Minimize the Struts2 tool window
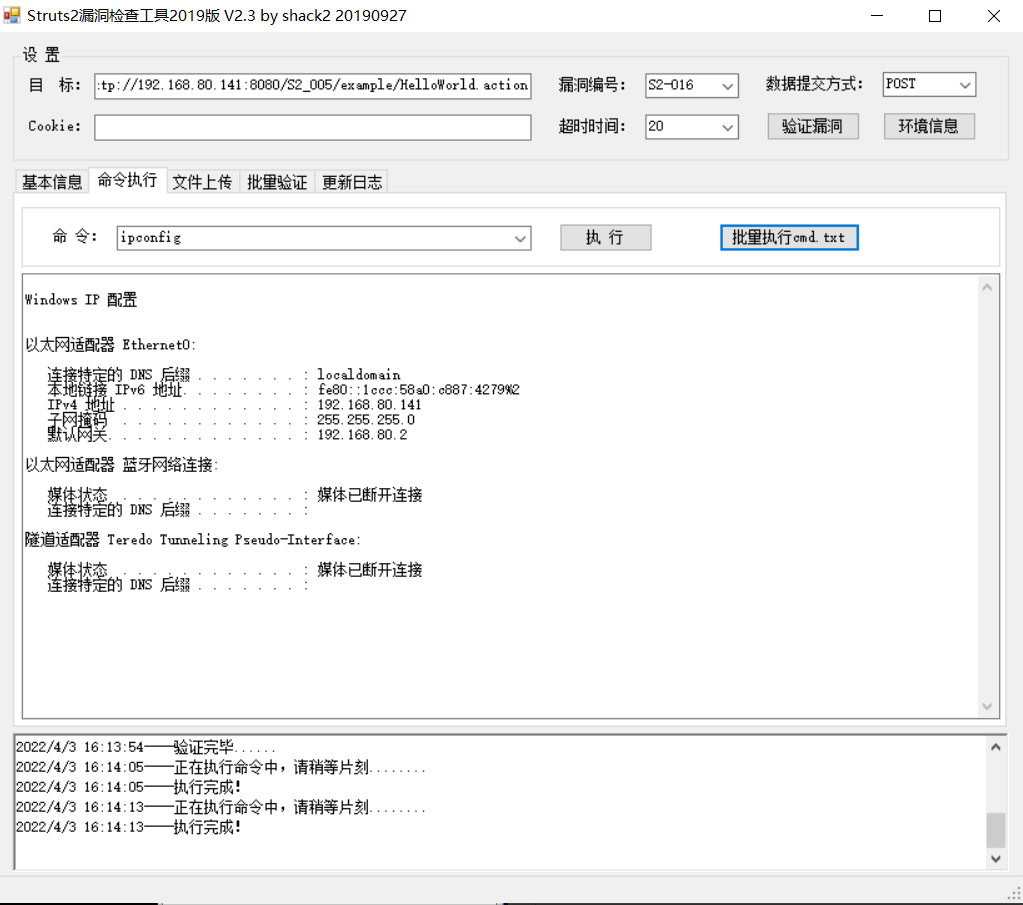 [x=878, y=16]
